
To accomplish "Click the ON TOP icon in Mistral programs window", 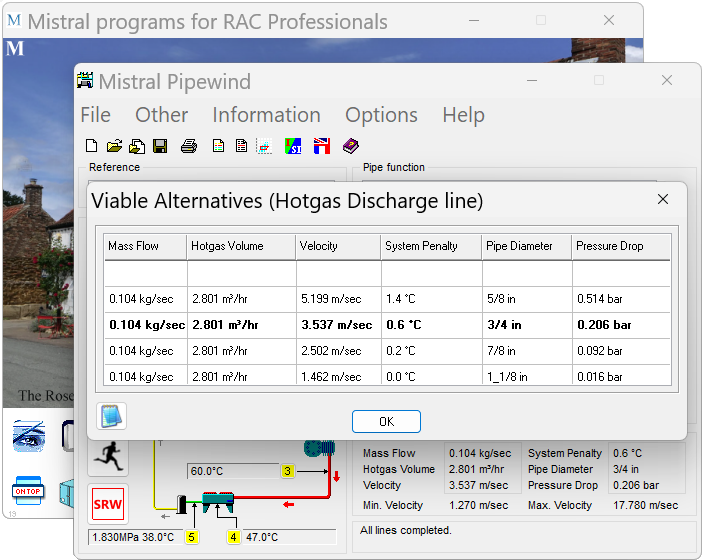I will 28,491.
